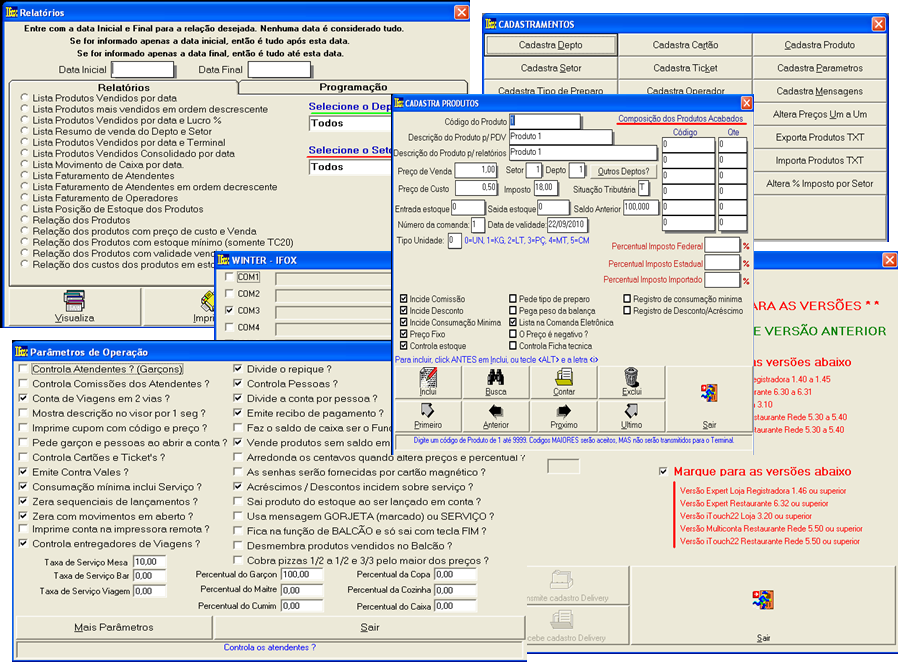900x671 pixels.
Task: Check the COM1 port checkbox
Action: coord(229,277)
